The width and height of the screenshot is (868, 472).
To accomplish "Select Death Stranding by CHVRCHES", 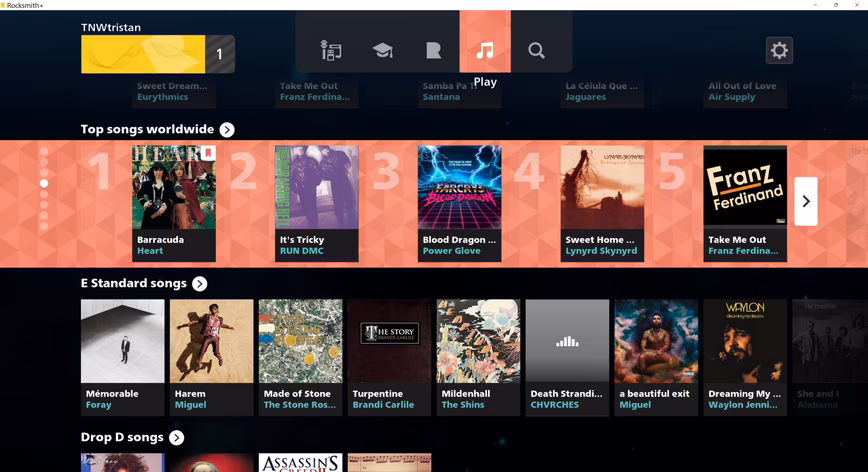I will coord(567,357).
